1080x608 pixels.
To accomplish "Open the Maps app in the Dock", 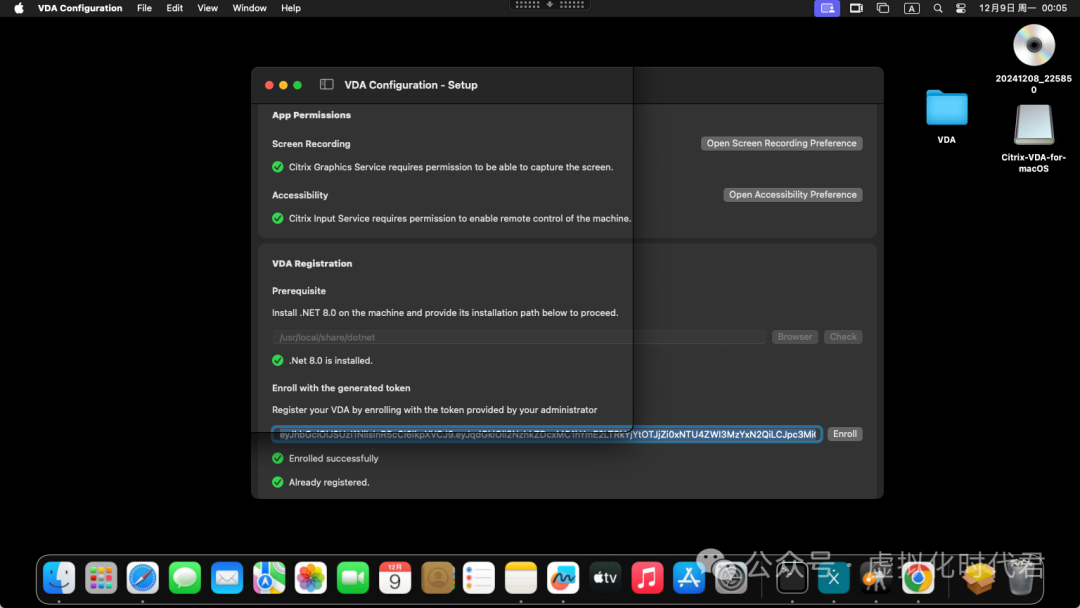I will coord(269,578).
